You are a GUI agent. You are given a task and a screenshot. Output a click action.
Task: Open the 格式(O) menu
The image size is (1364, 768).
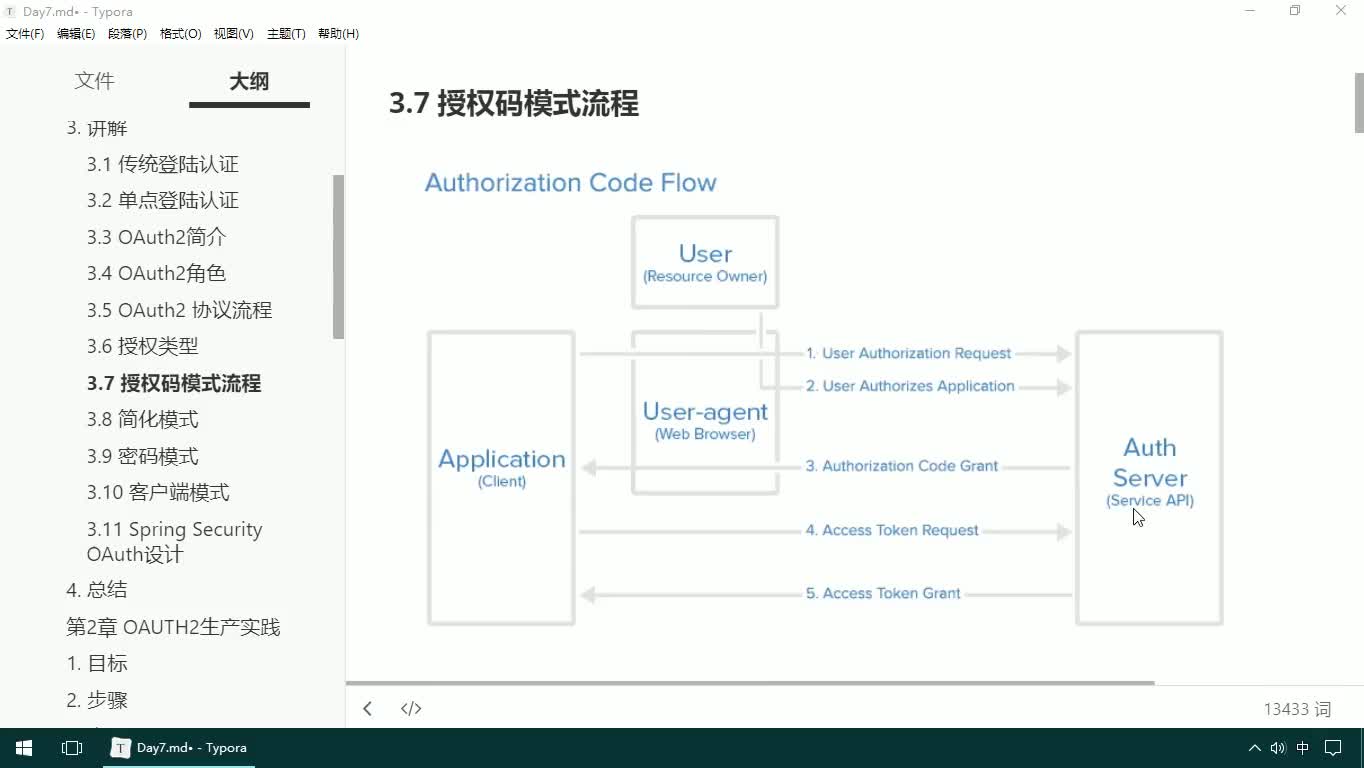tap(181, 34)
